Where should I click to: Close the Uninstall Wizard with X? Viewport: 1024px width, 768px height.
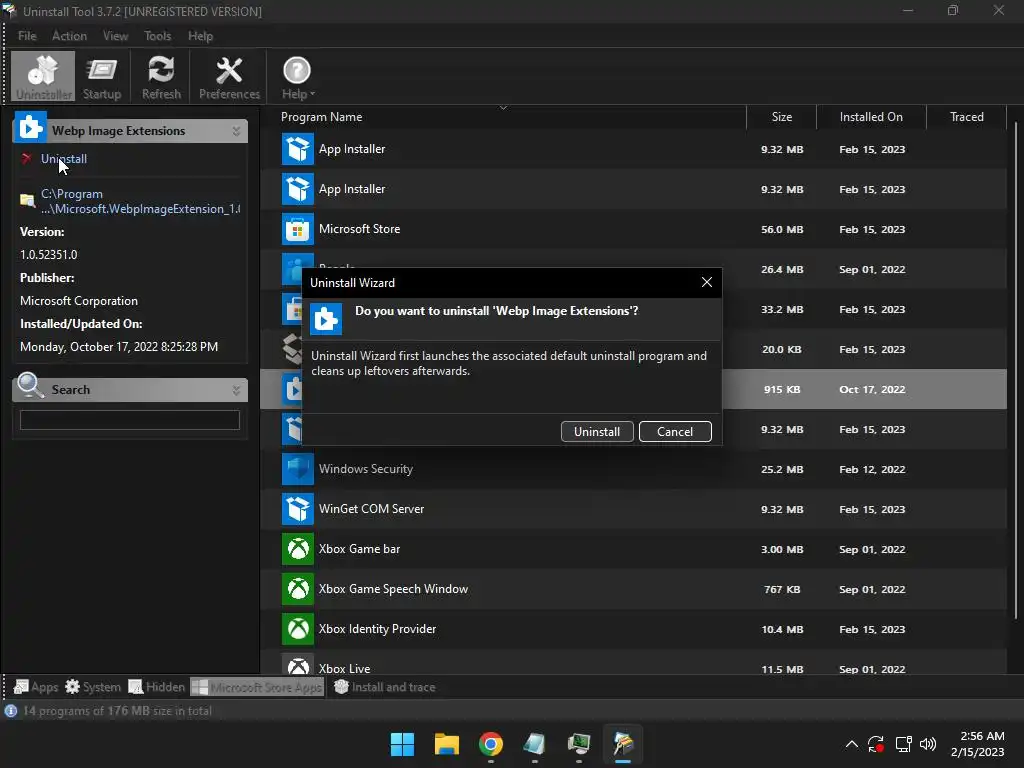pos(707,282)
